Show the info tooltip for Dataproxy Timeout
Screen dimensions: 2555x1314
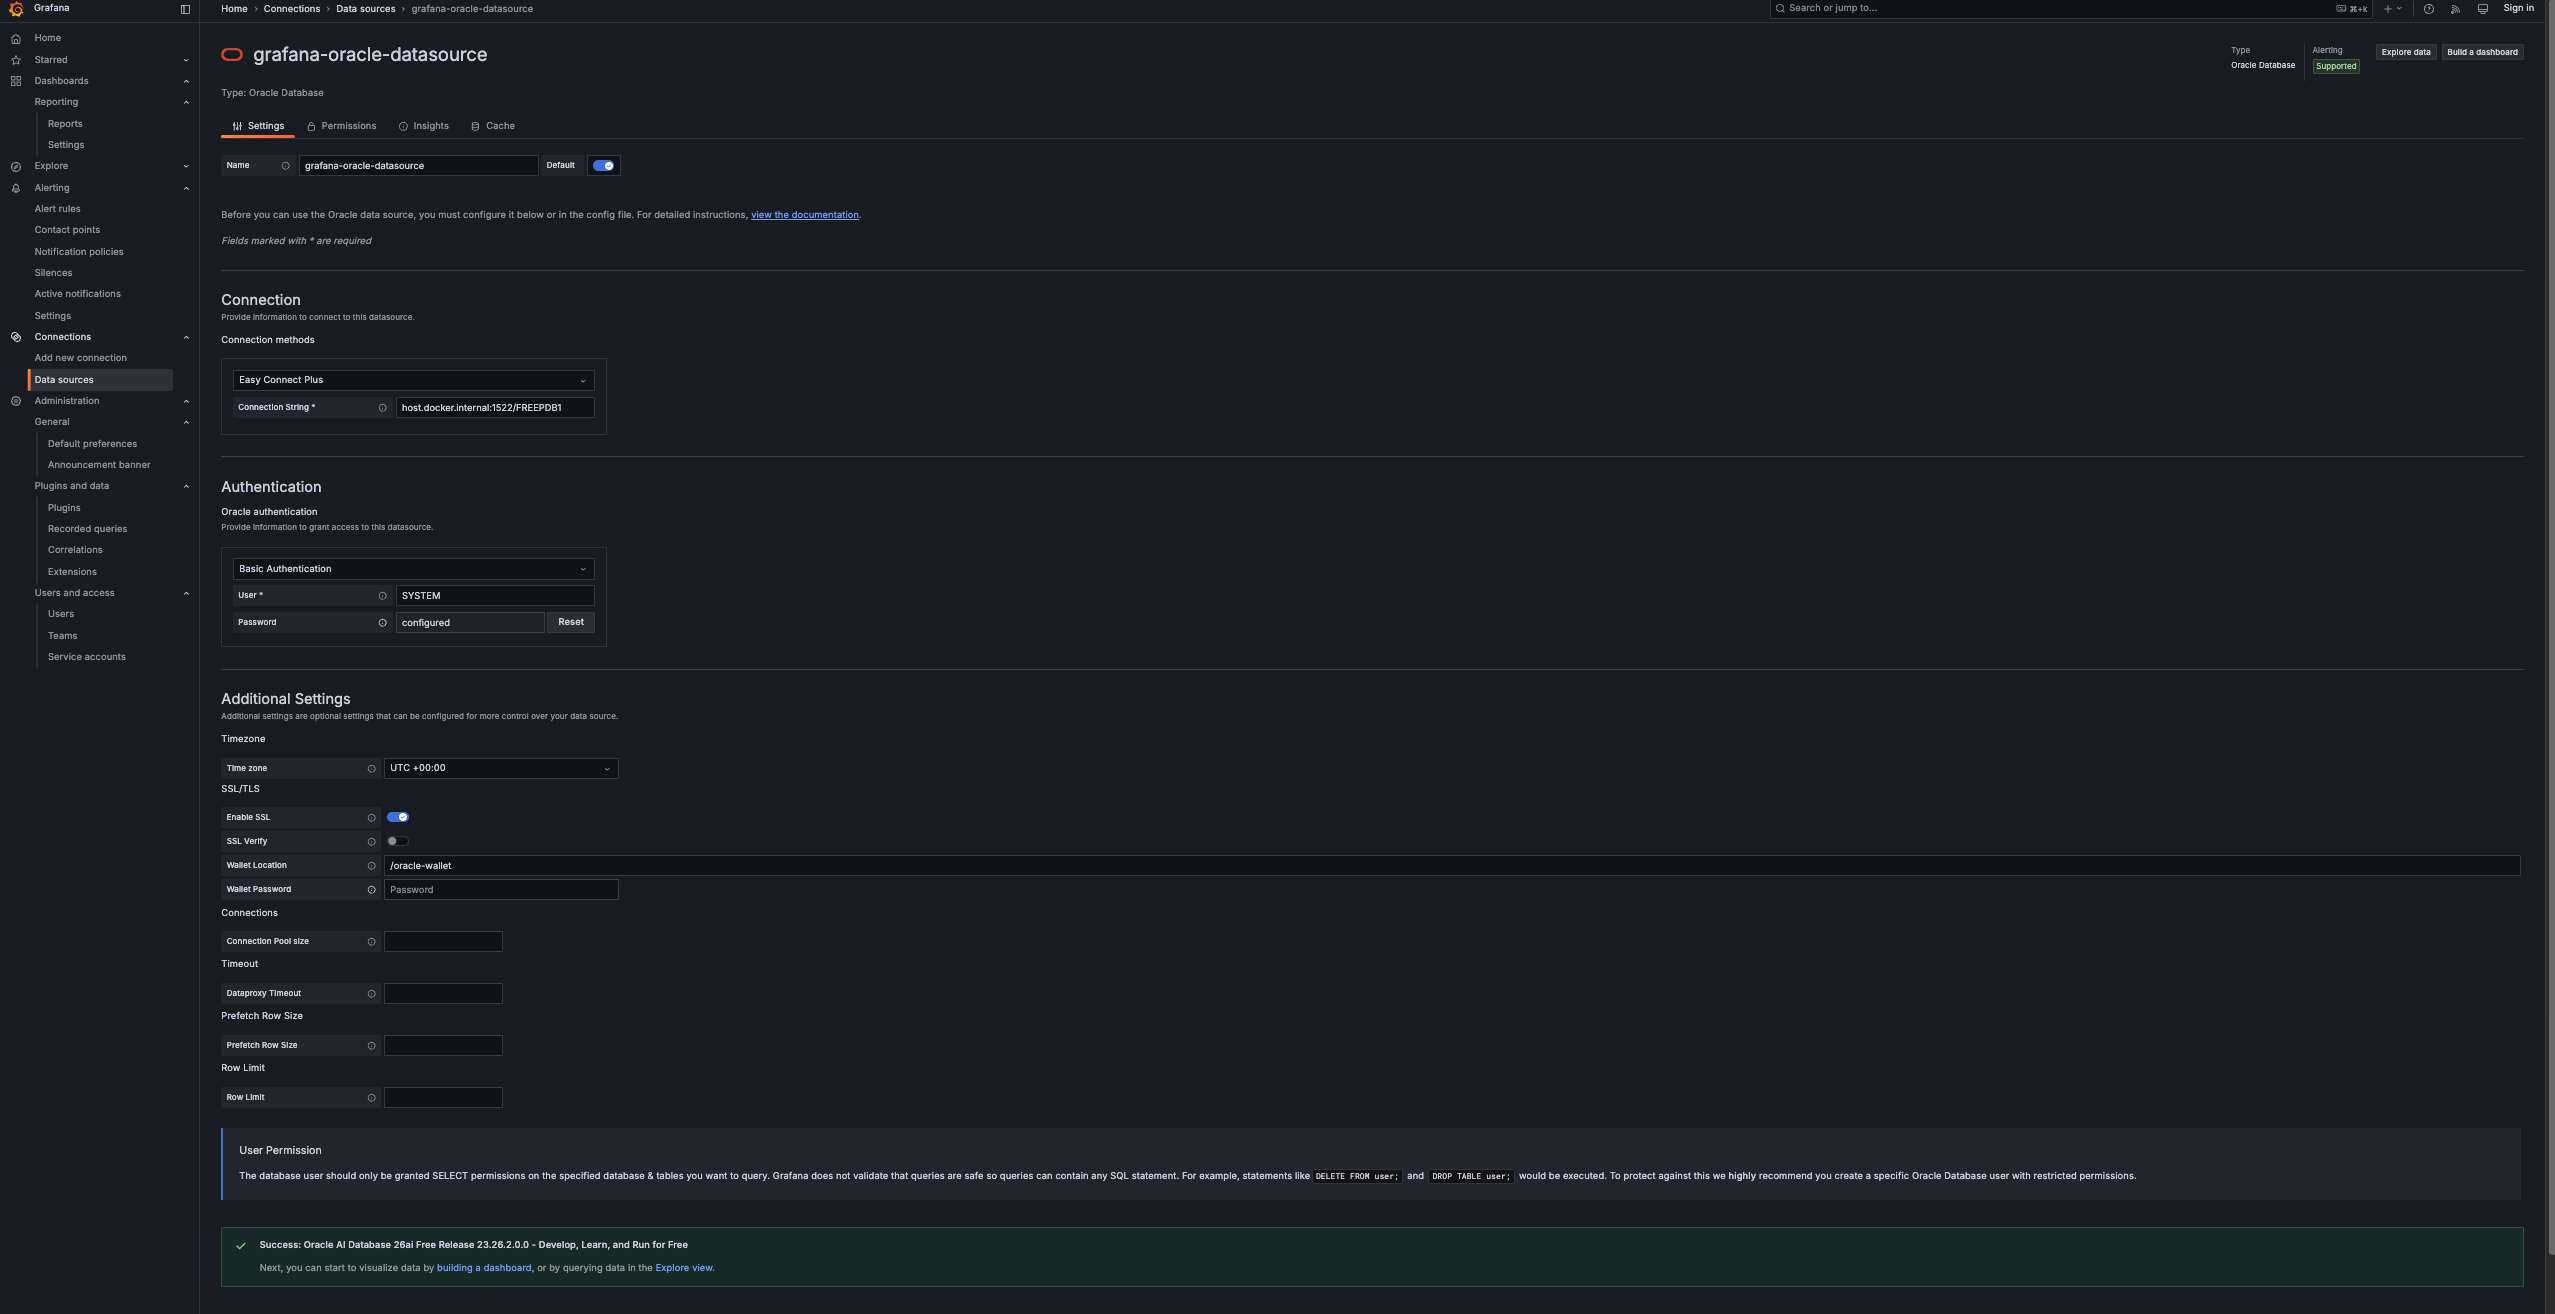371,994
